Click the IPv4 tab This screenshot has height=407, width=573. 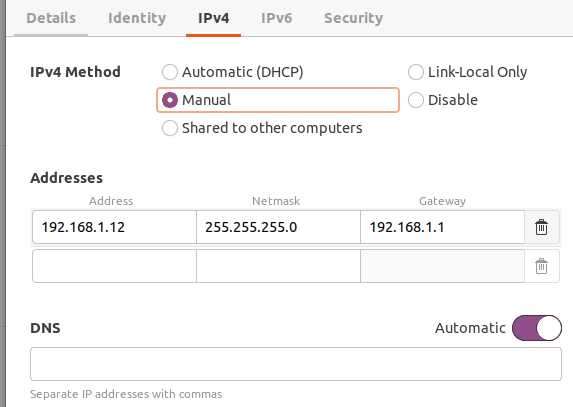click(213, 18)
